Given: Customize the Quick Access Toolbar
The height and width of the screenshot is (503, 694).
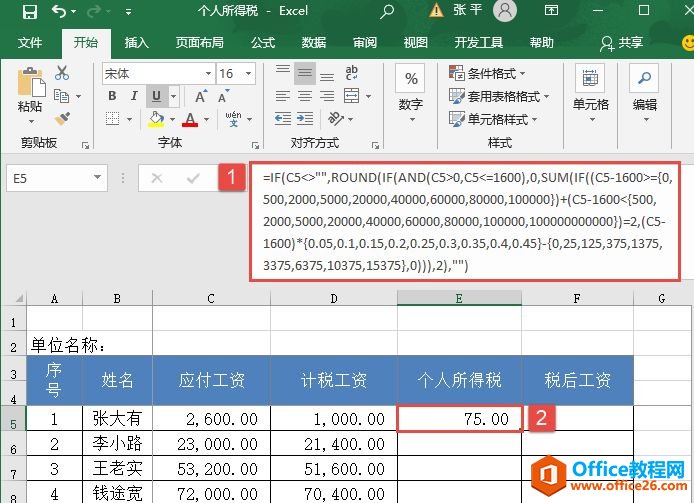Looking at the screenshot, I should 128,12.
